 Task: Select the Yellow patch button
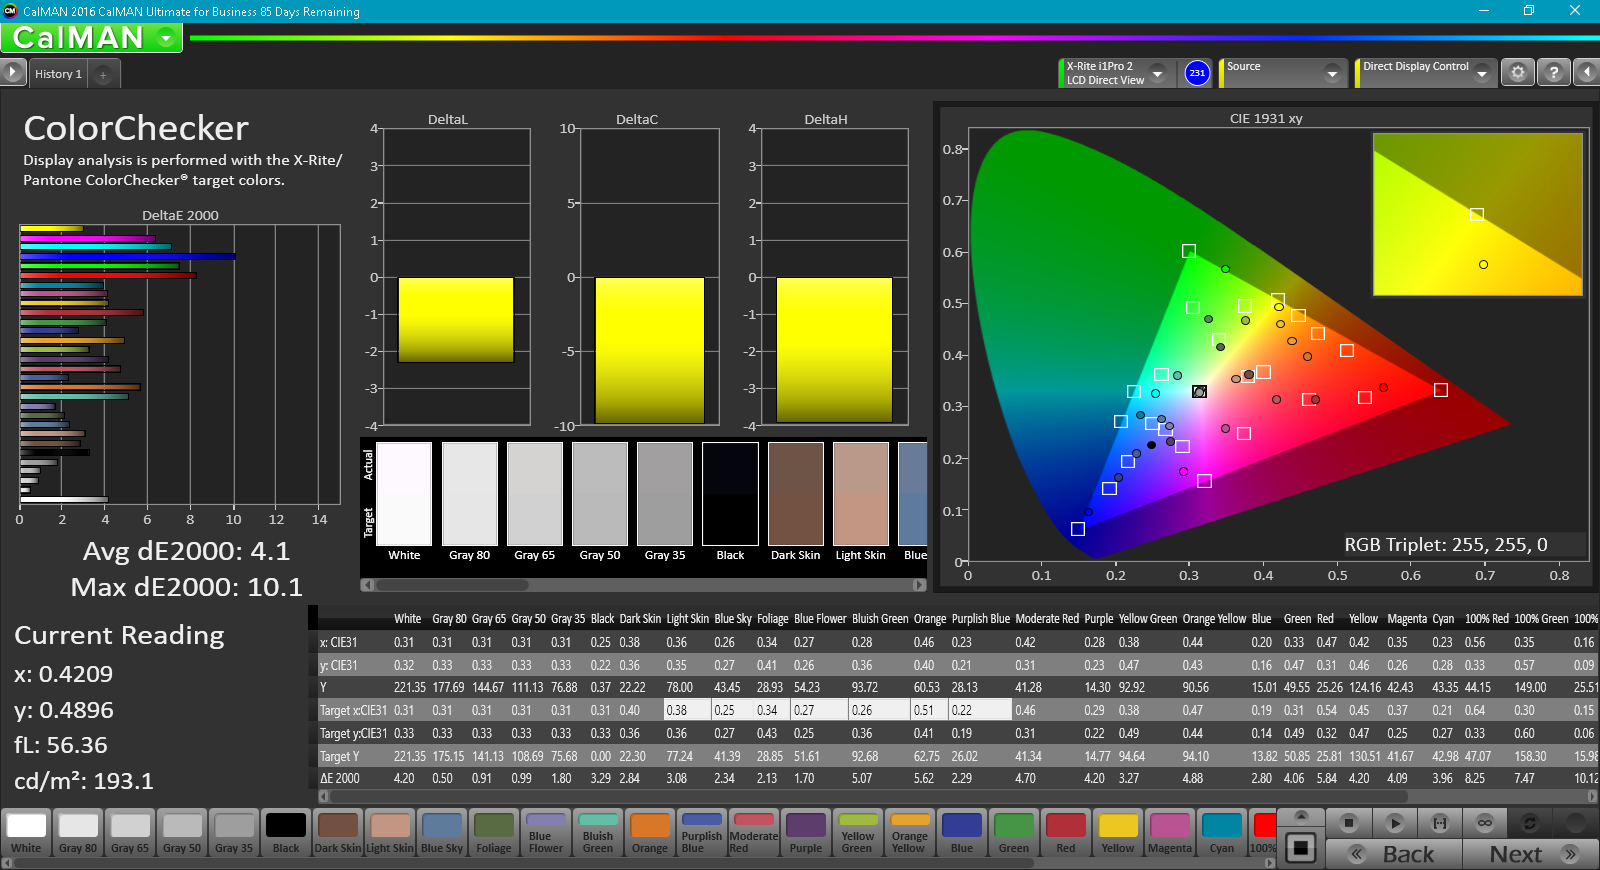pyautogui.click(x=1118, y=833)
